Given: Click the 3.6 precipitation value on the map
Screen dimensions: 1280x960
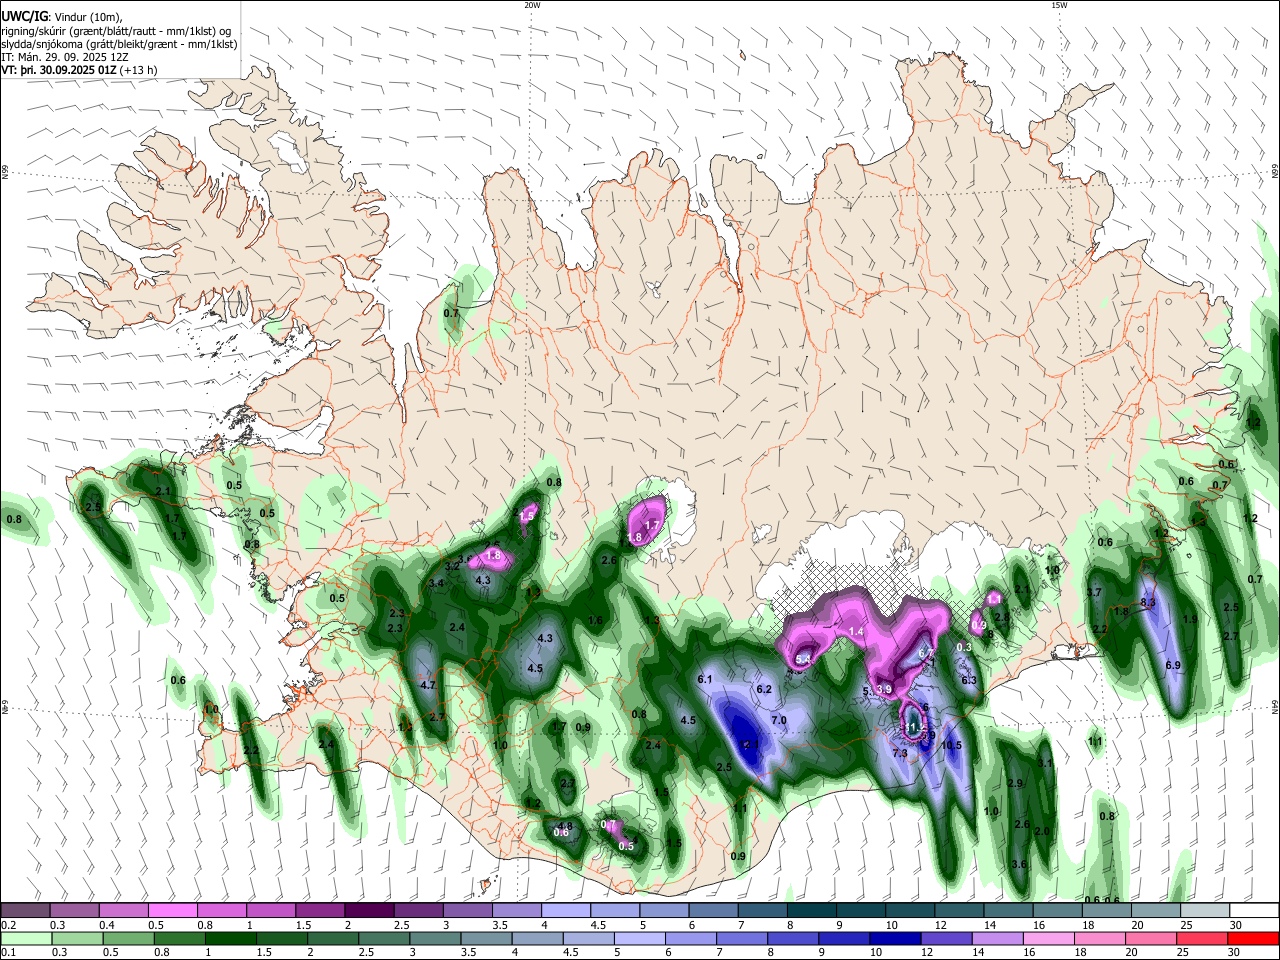Looking at the screenshot, I should (x=1019, y=864).
